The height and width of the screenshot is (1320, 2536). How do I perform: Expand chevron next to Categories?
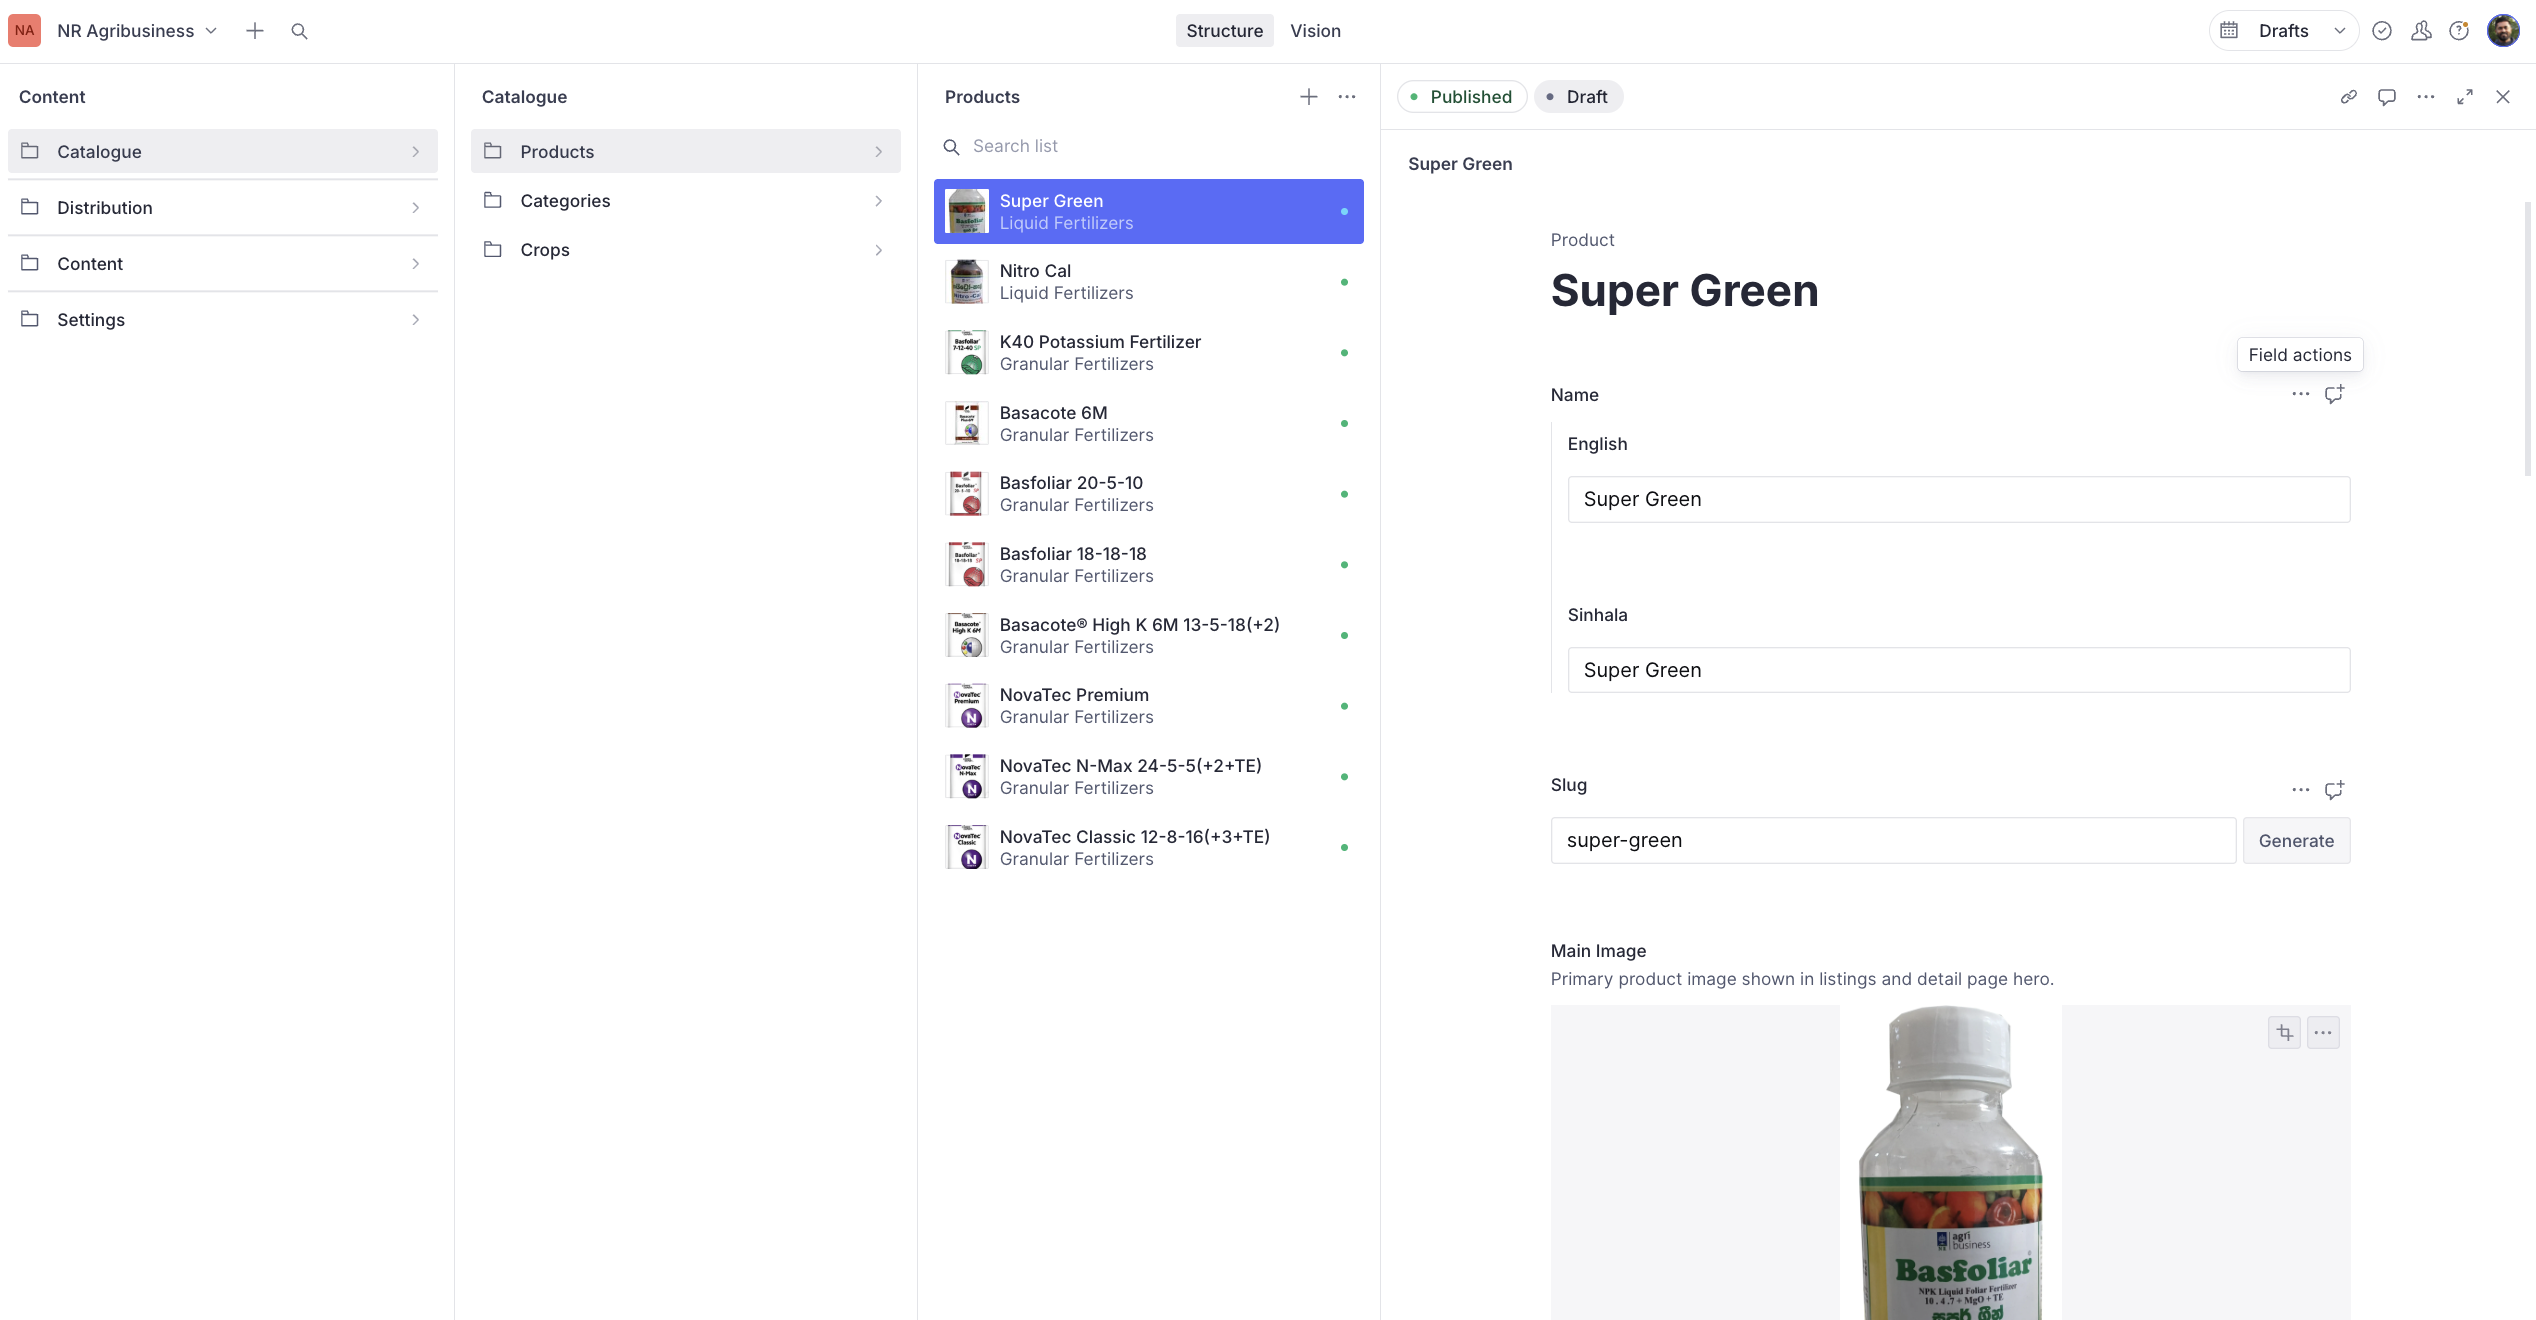point(879,200)
